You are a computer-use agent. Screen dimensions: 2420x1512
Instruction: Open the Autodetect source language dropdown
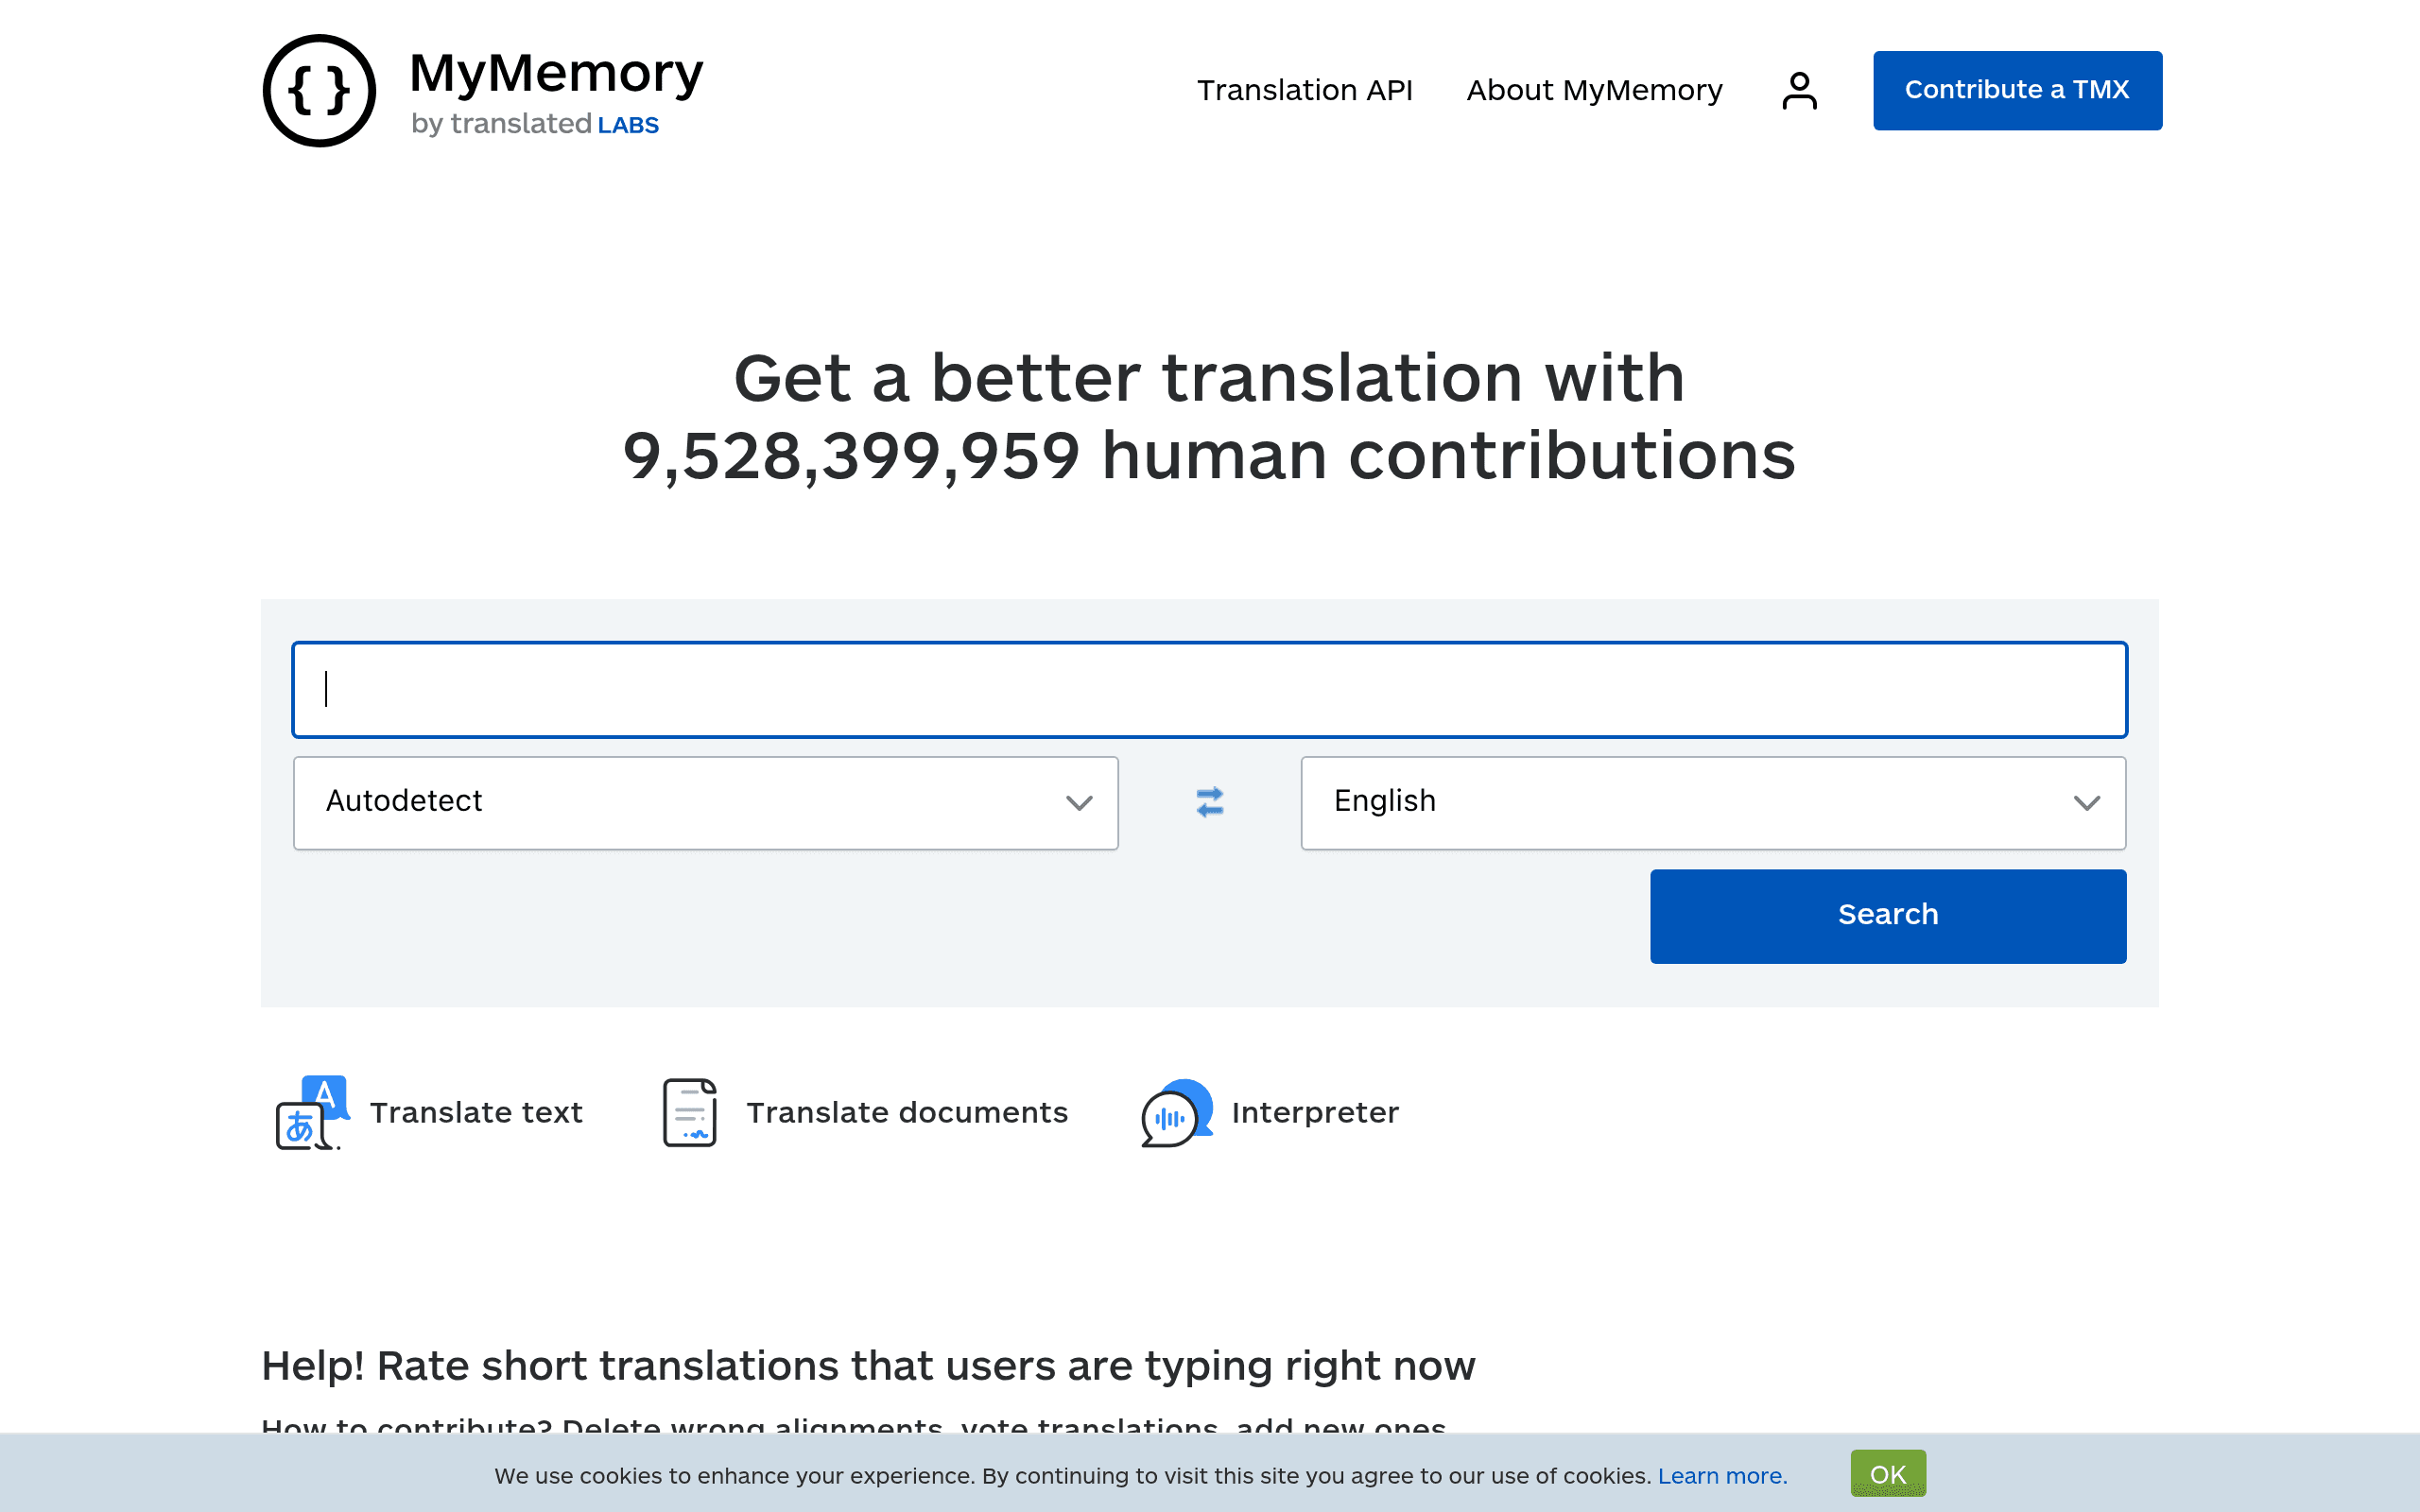tap(706, 802)
